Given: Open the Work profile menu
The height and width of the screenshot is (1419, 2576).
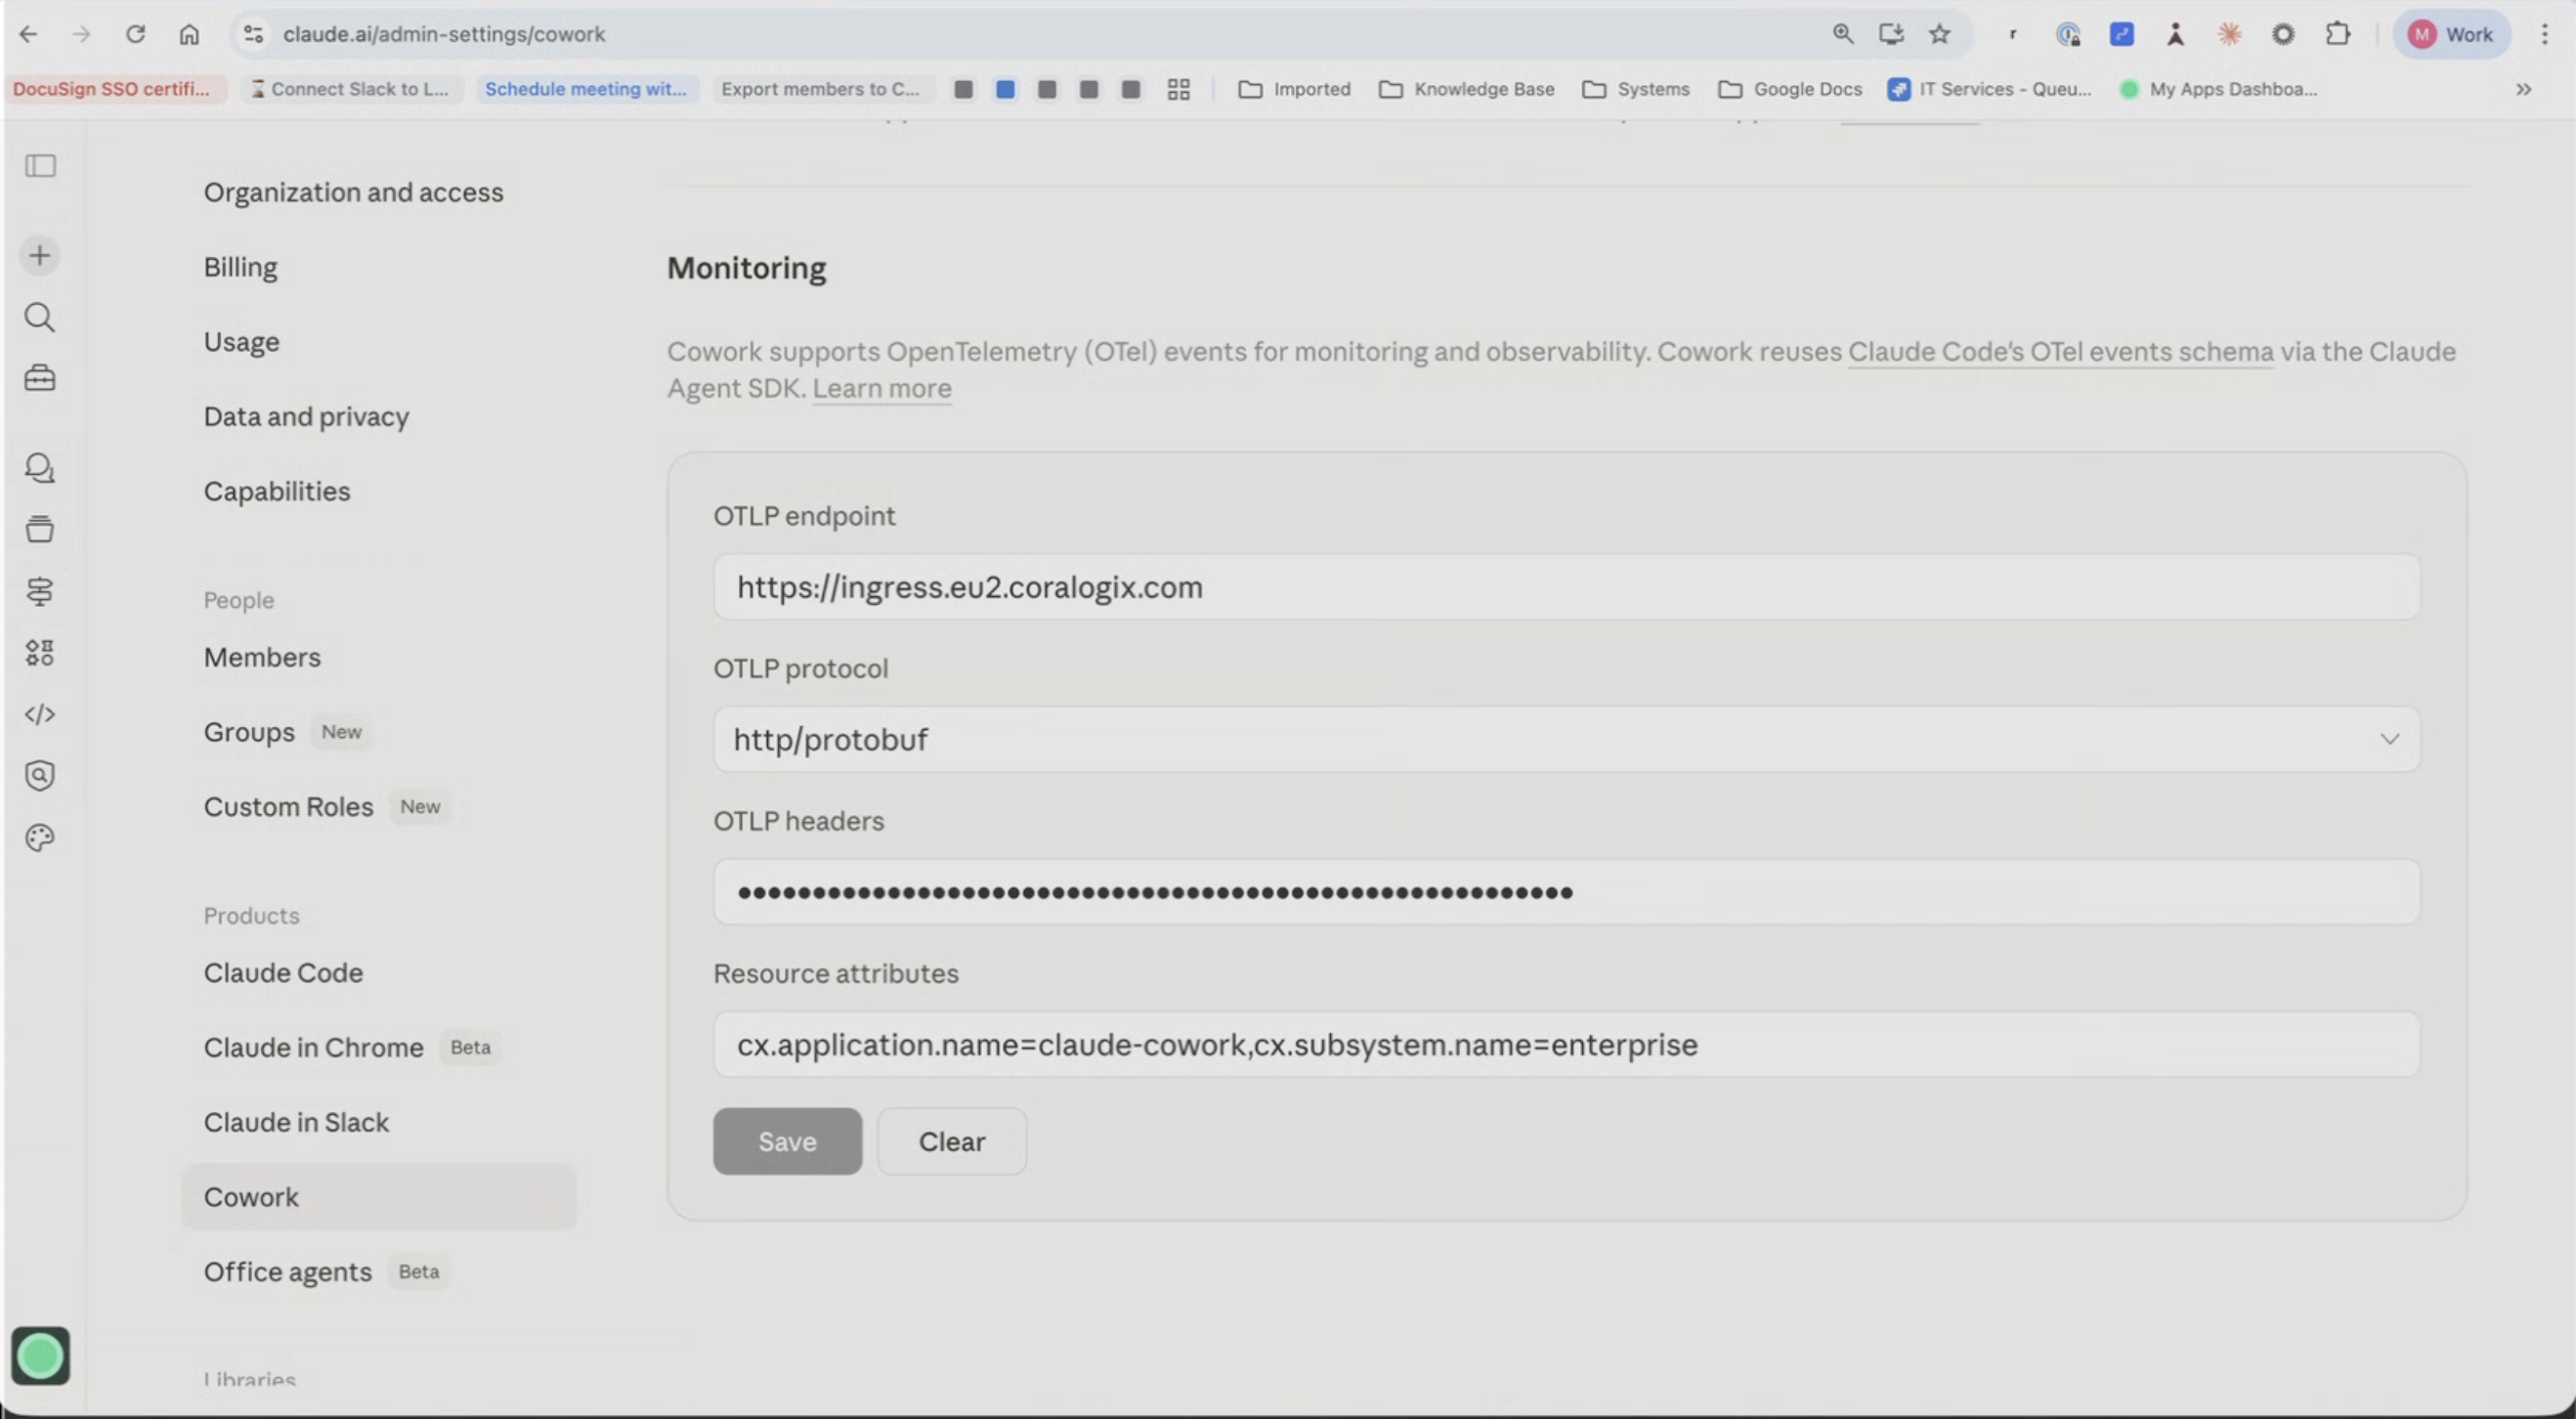Looking at the screenshot, I should (2451, 34).
